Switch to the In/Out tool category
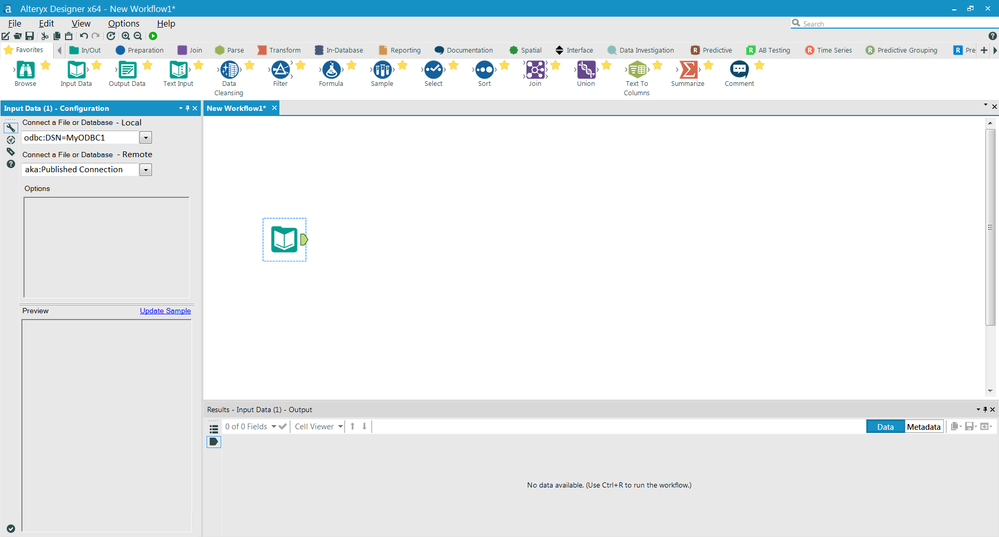Image resolution: width=999 pixels, height=537 pixels. click(85, 50)
